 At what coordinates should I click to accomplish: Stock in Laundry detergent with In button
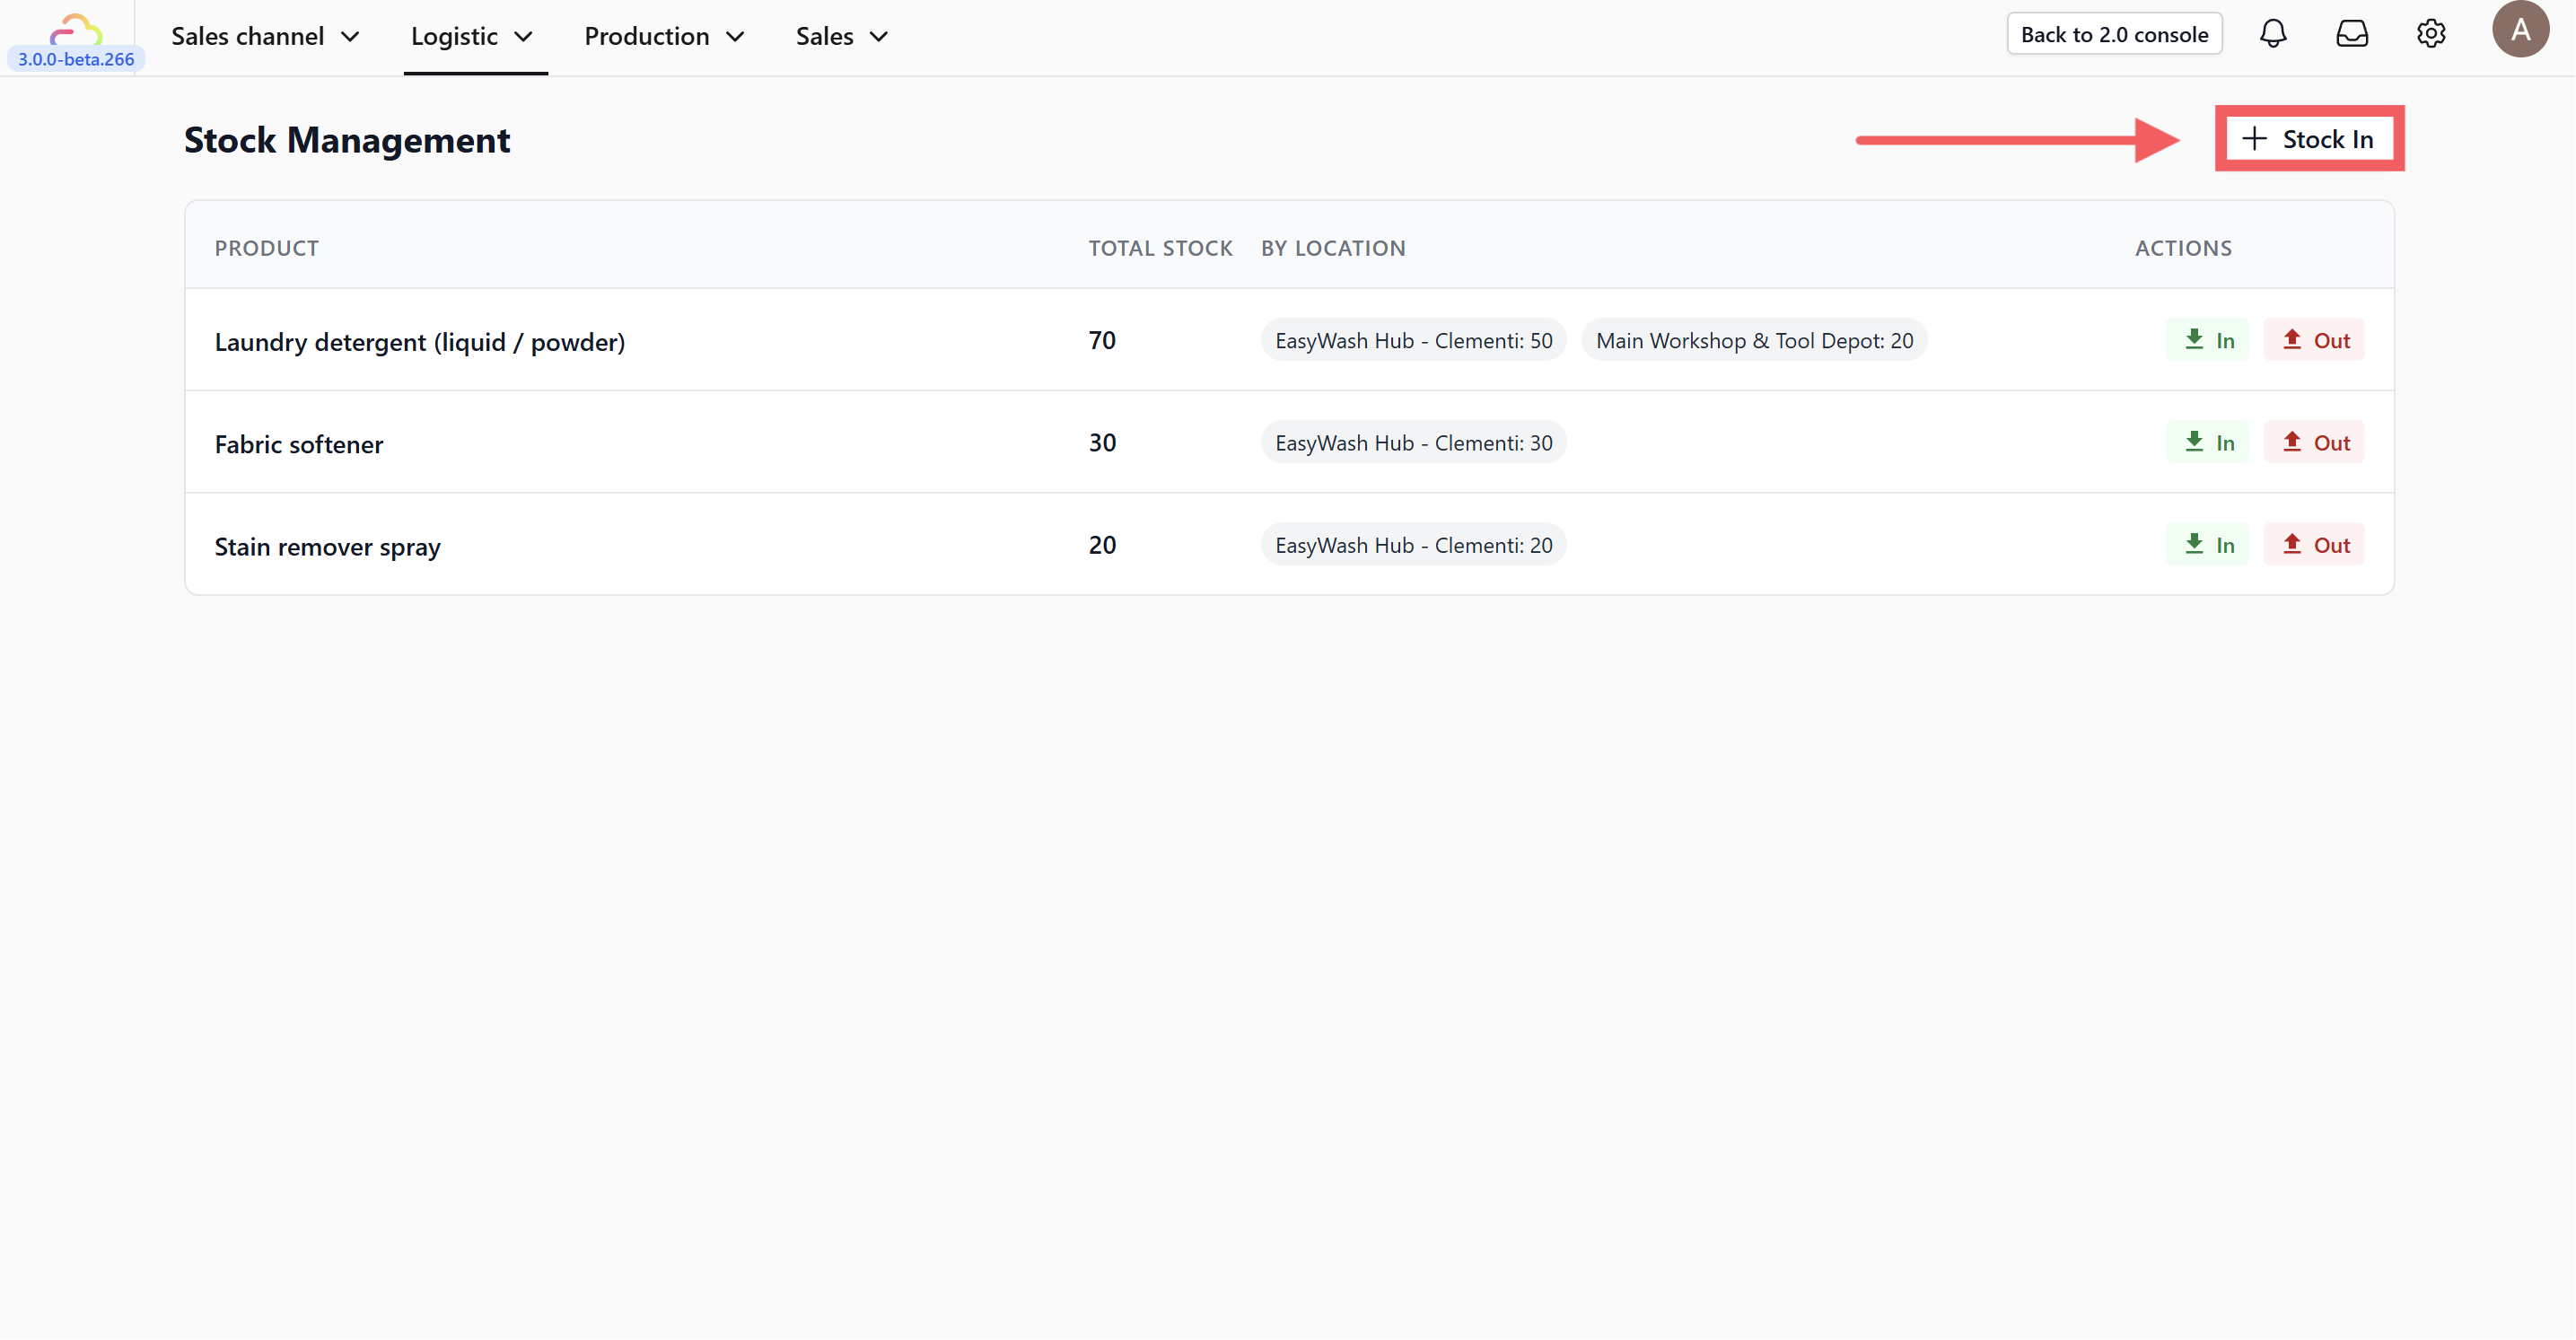point(2208,340)
